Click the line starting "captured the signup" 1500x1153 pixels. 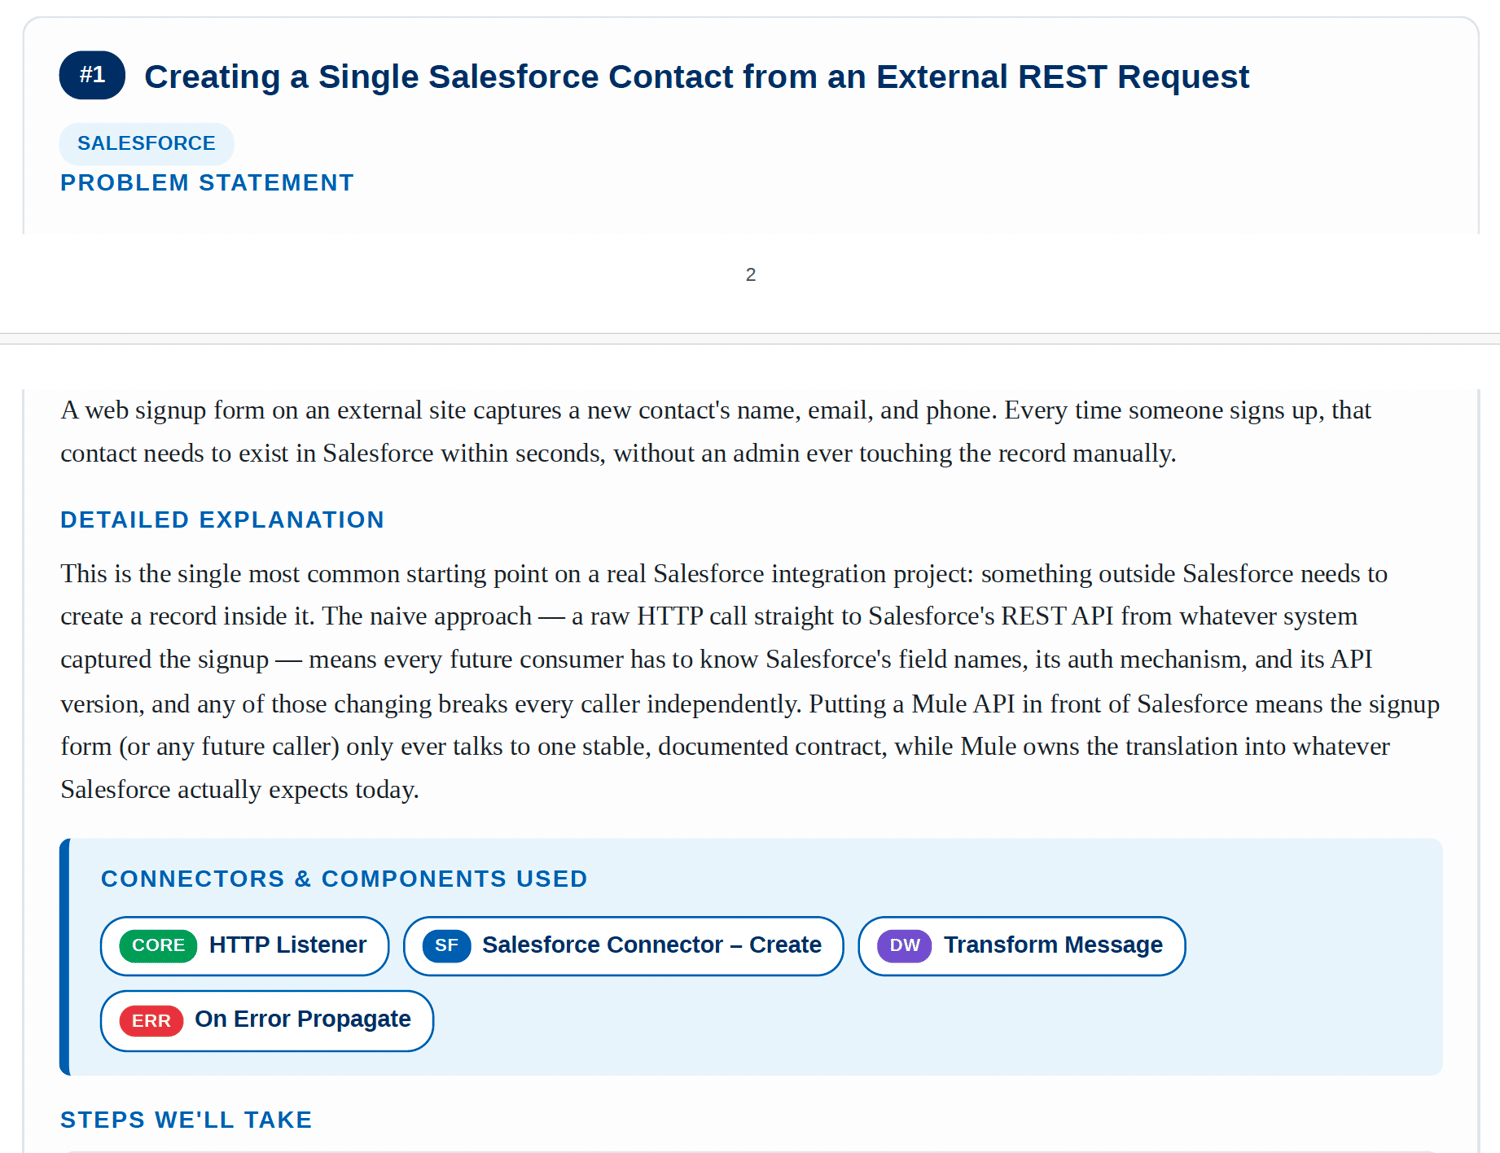coord(716,659)
